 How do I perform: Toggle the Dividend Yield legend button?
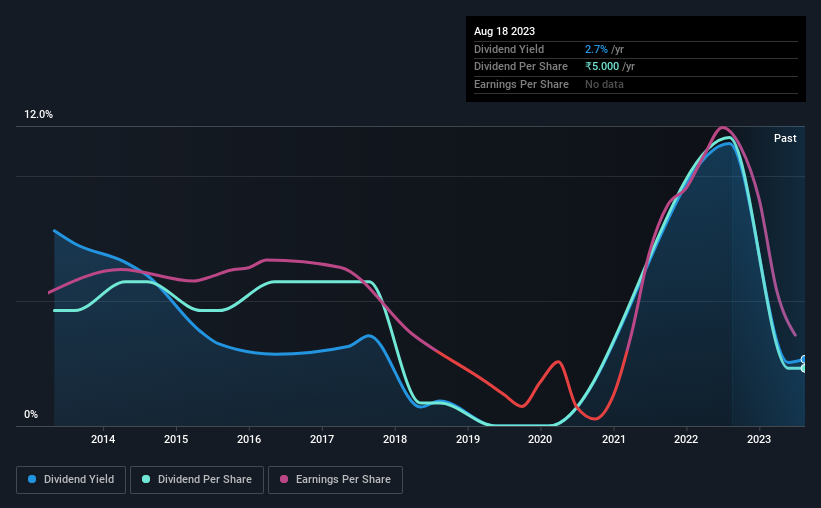pos(71,480)
